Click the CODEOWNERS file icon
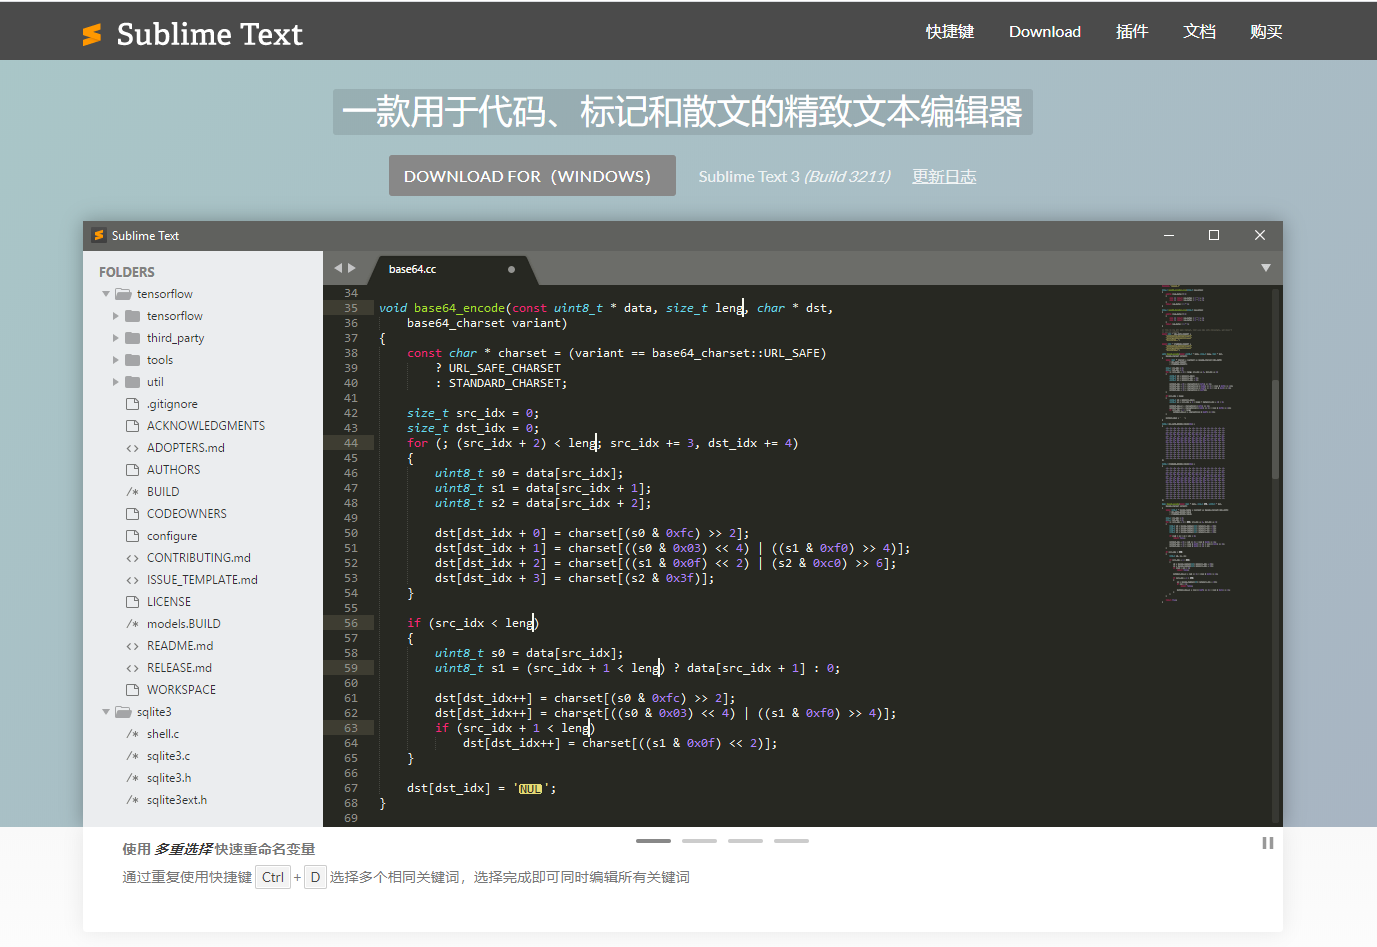1377x947 pixels. (x=132, y=514)
